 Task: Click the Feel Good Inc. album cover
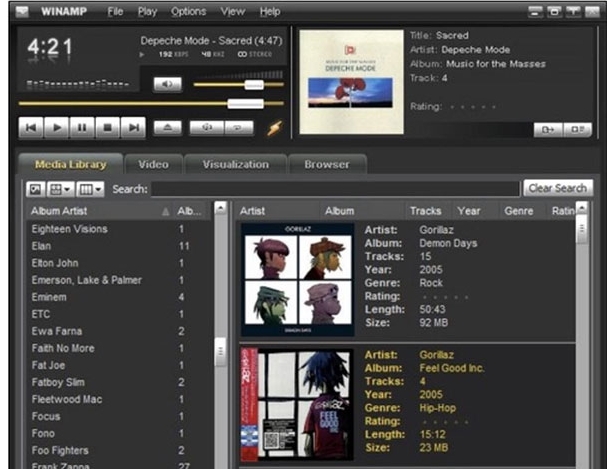[297, 405]
